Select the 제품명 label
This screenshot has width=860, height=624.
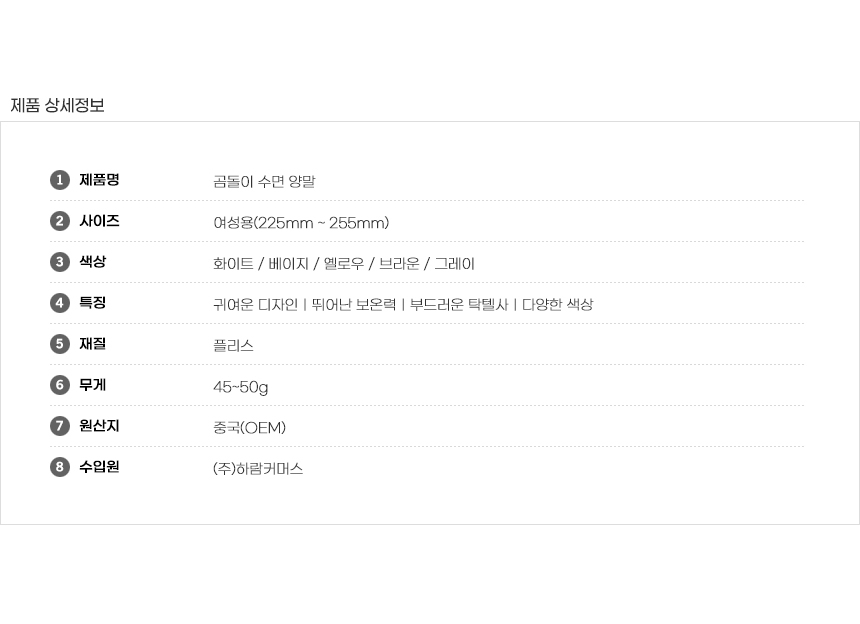pyautogui.click(x=99, y=180)
